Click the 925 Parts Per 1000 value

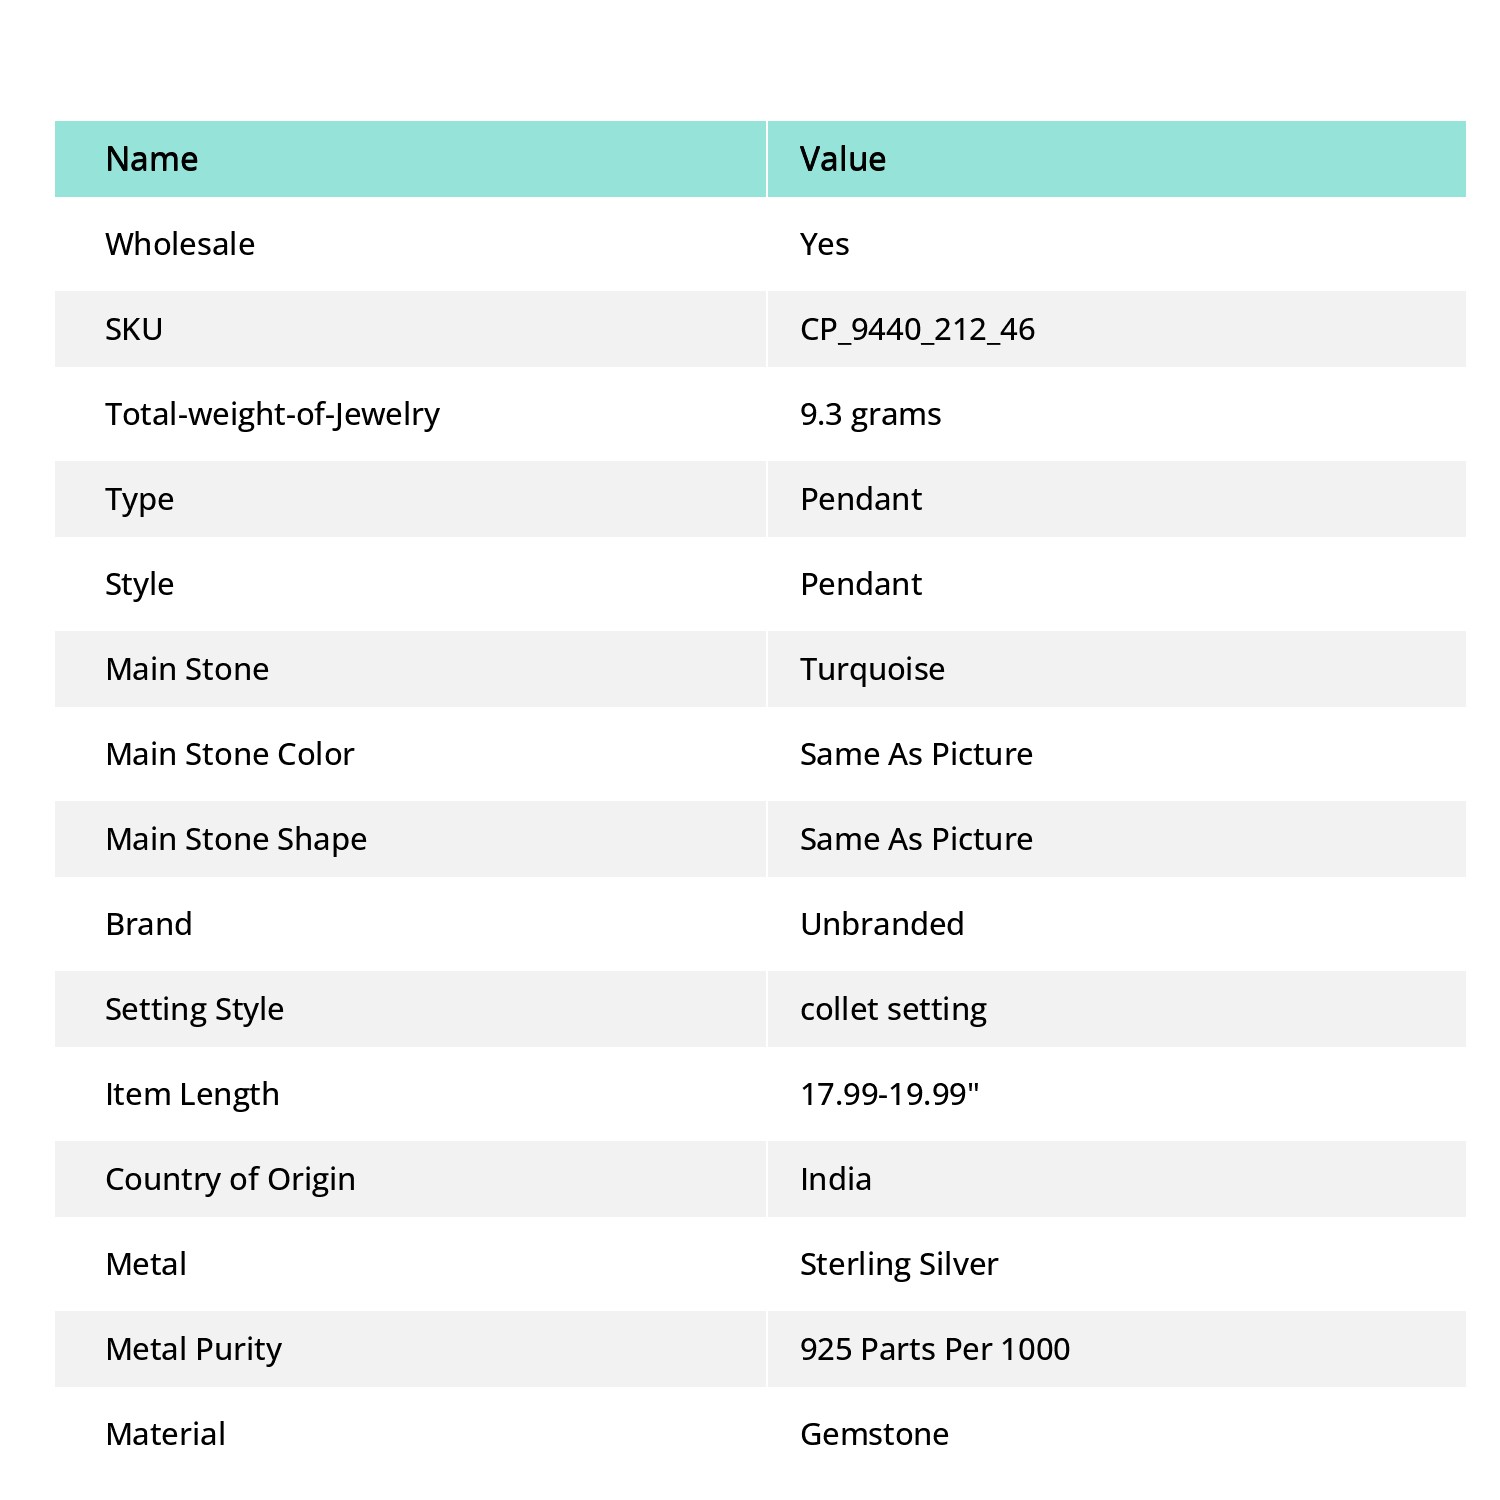click(935, 1349)
